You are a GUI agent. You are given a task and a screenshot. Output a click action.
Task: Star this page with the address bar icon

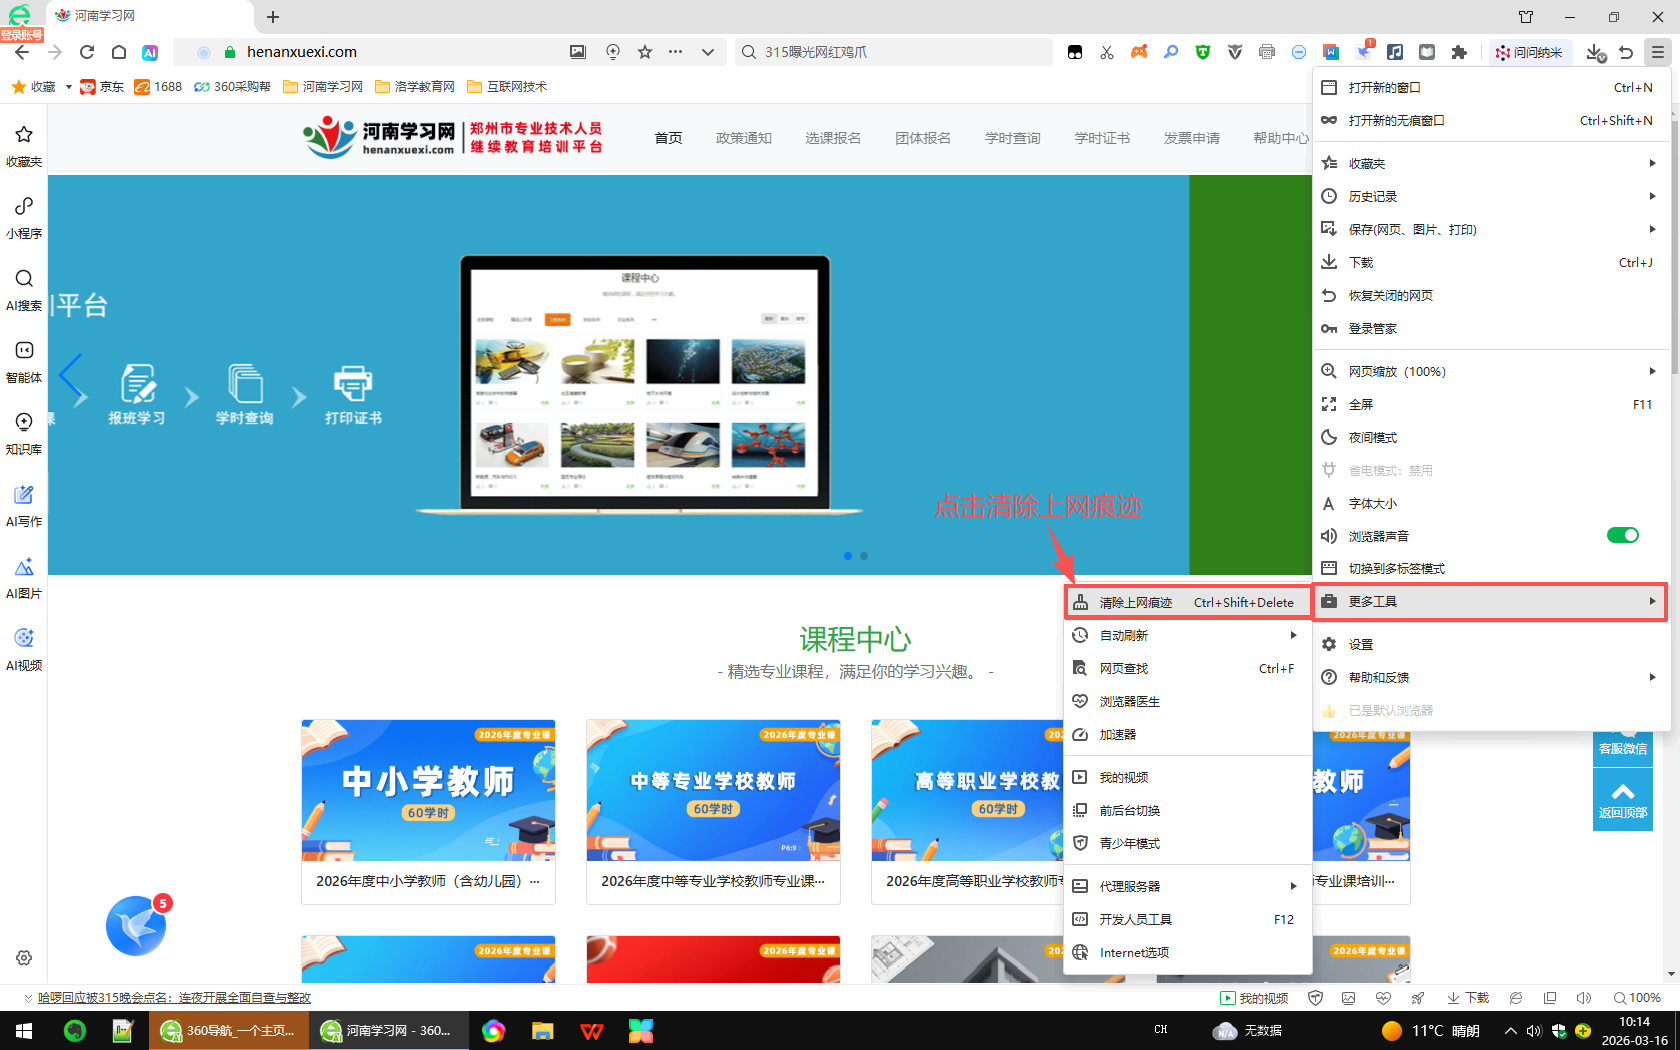(645, 52)
